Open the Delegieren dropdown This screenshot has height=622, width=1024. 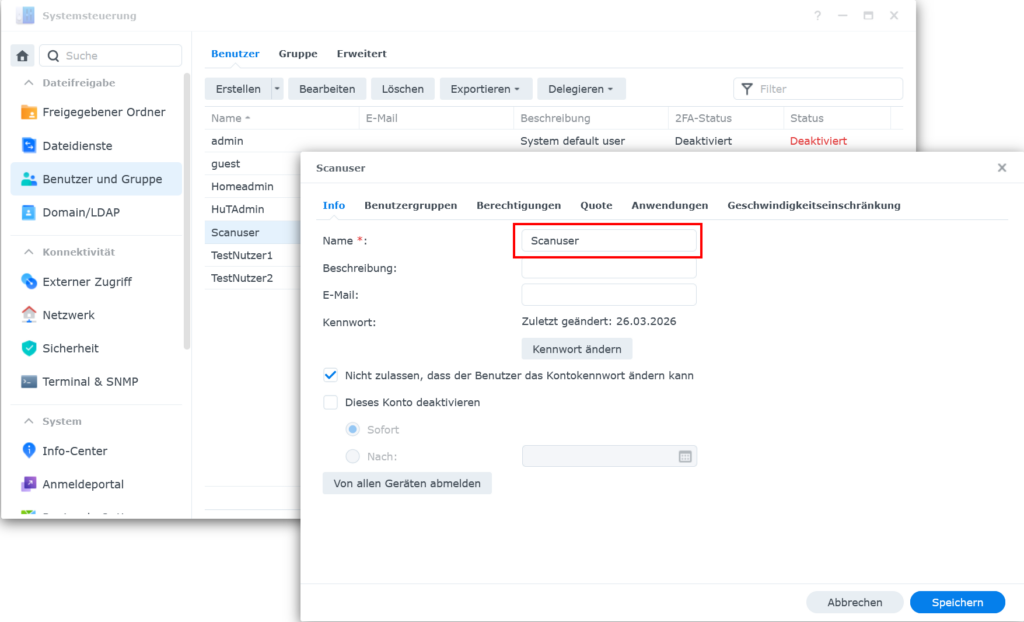pos(581,89)
